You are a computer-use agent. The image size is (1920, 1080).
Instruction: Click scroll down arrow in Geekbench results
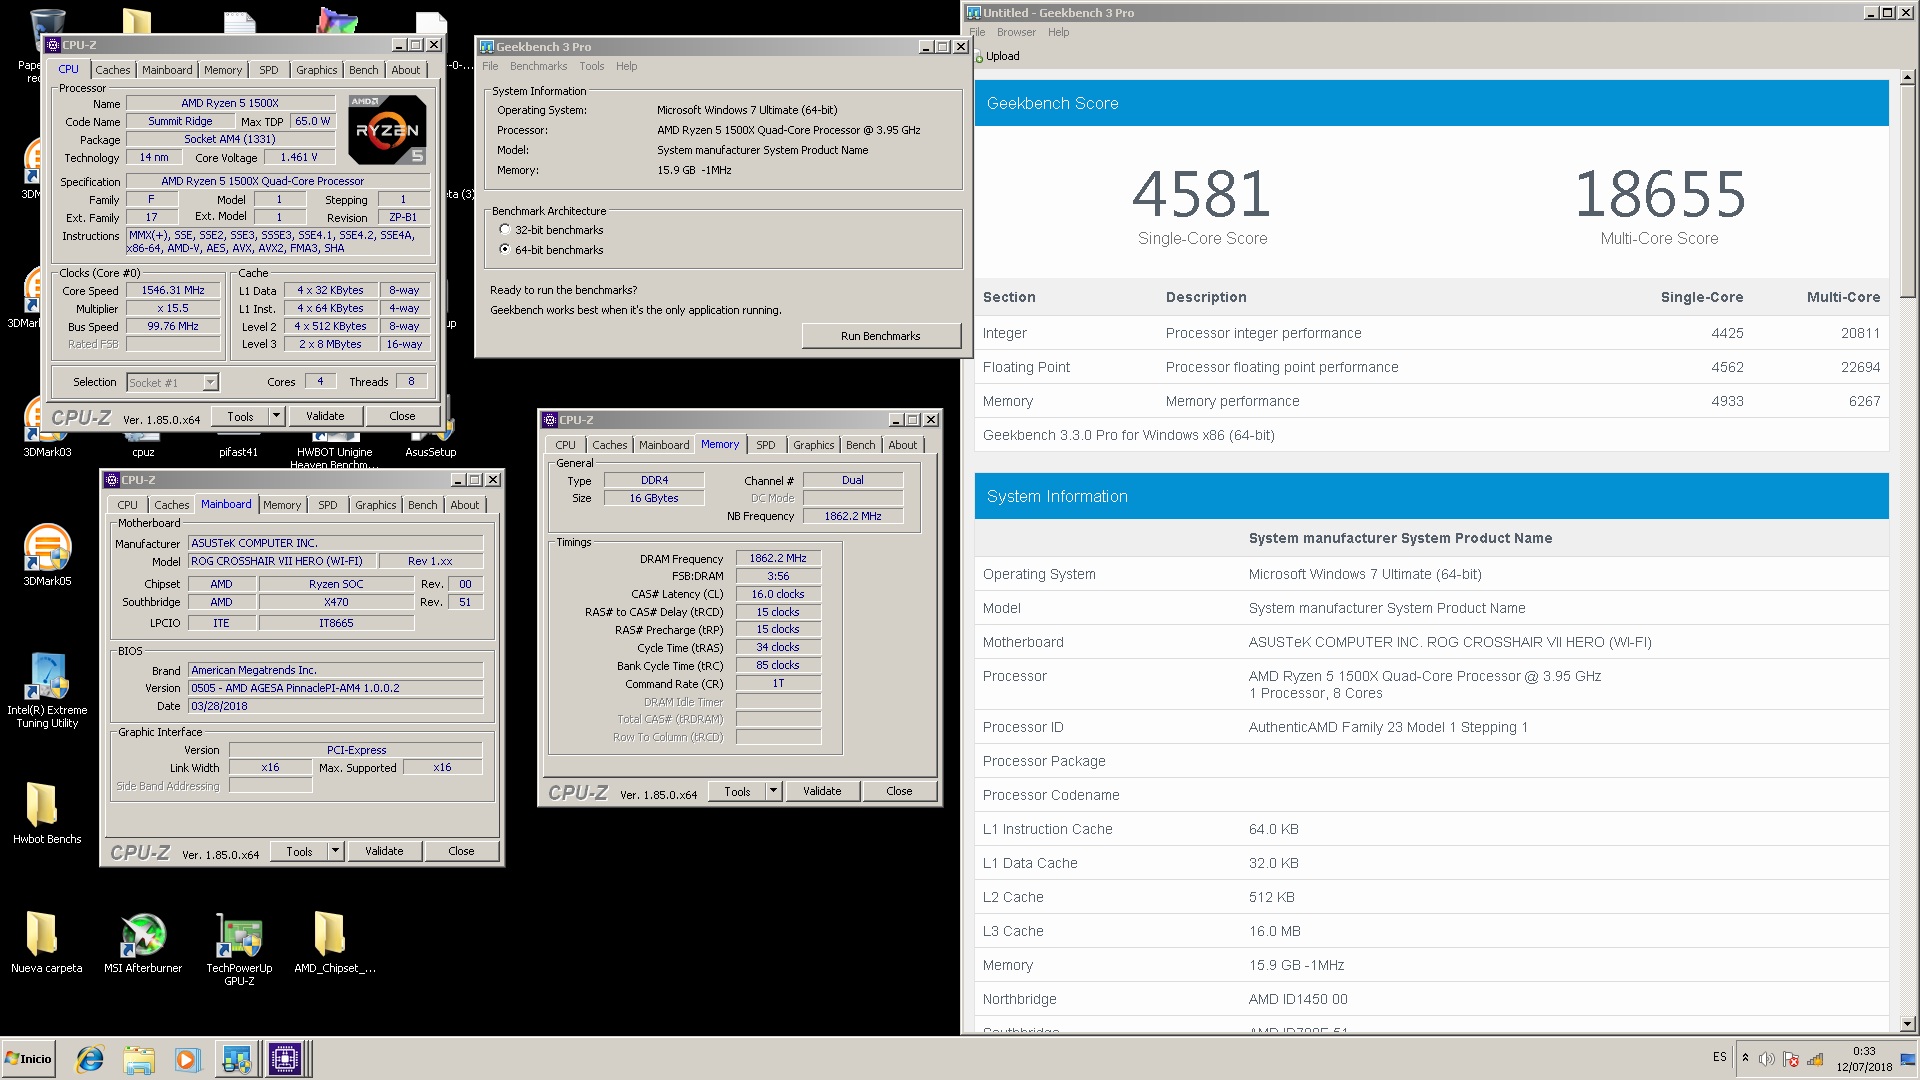point(1907,1024)
